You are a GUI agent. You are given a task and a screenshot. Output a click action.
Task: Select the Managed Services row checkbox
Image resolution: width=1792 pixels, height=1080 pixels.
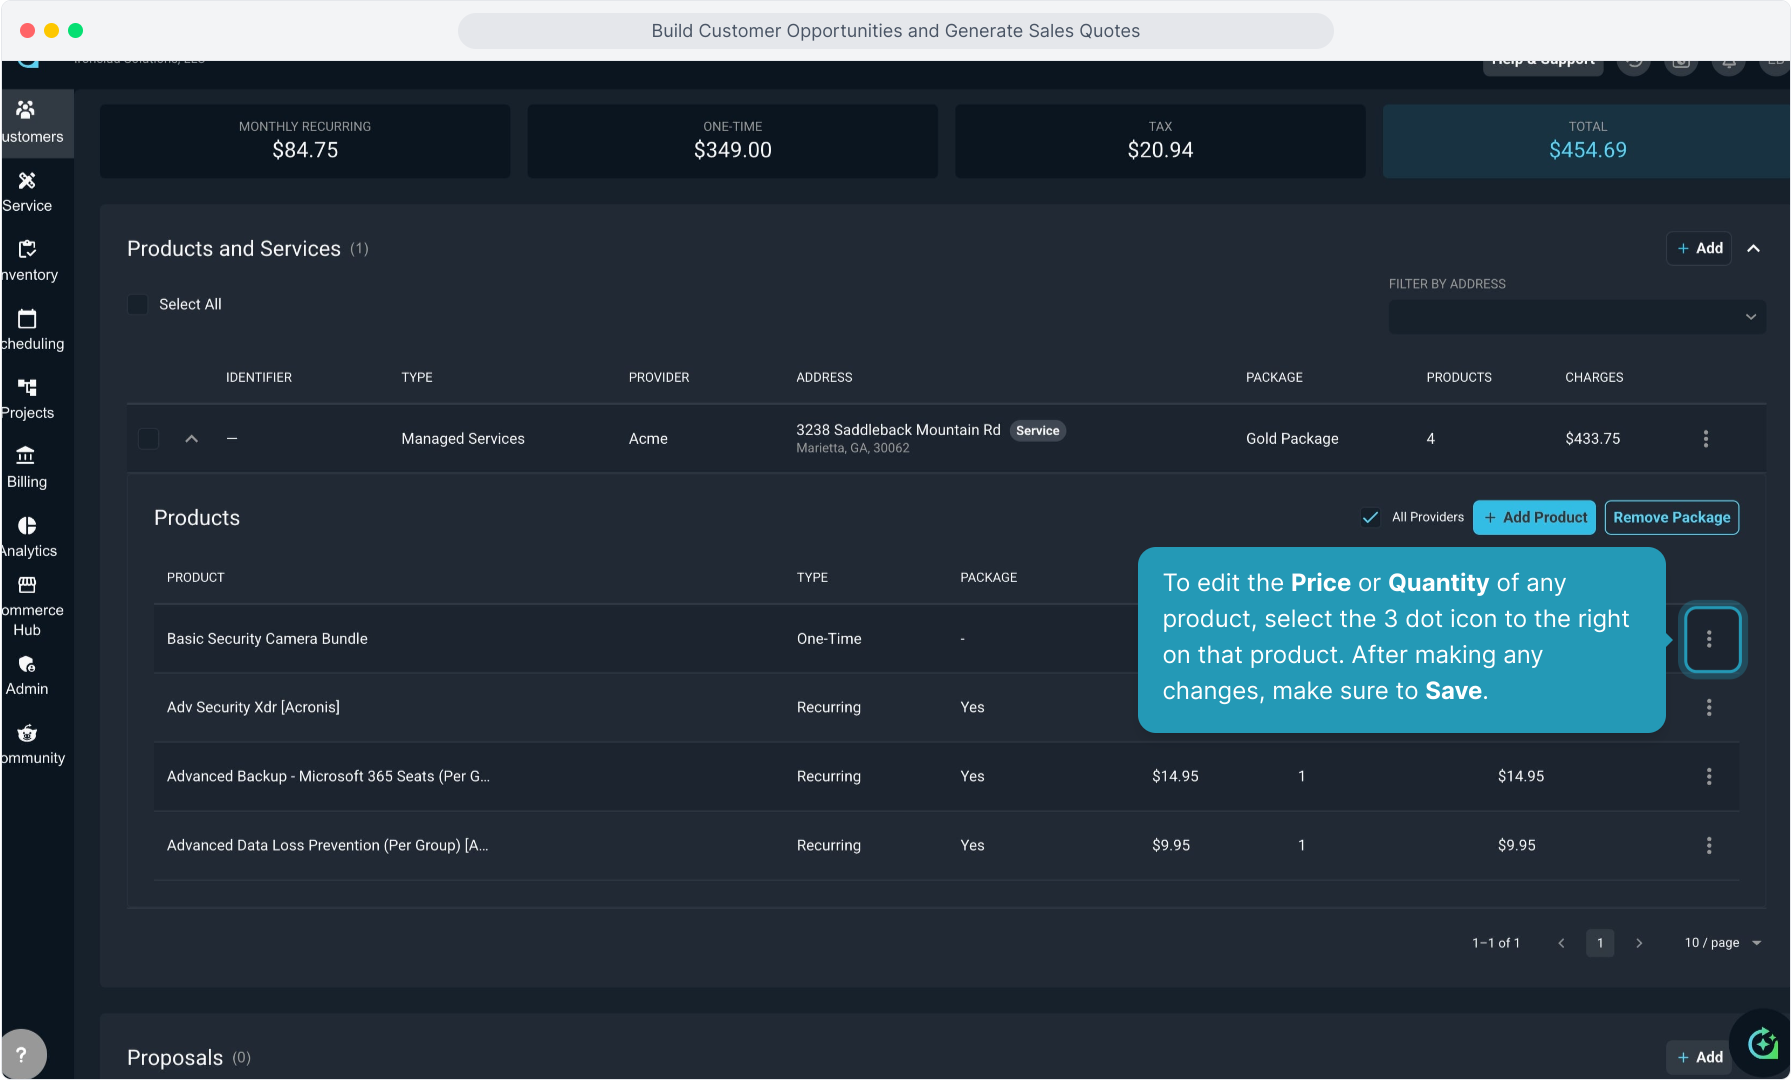(x=148, y=439)
